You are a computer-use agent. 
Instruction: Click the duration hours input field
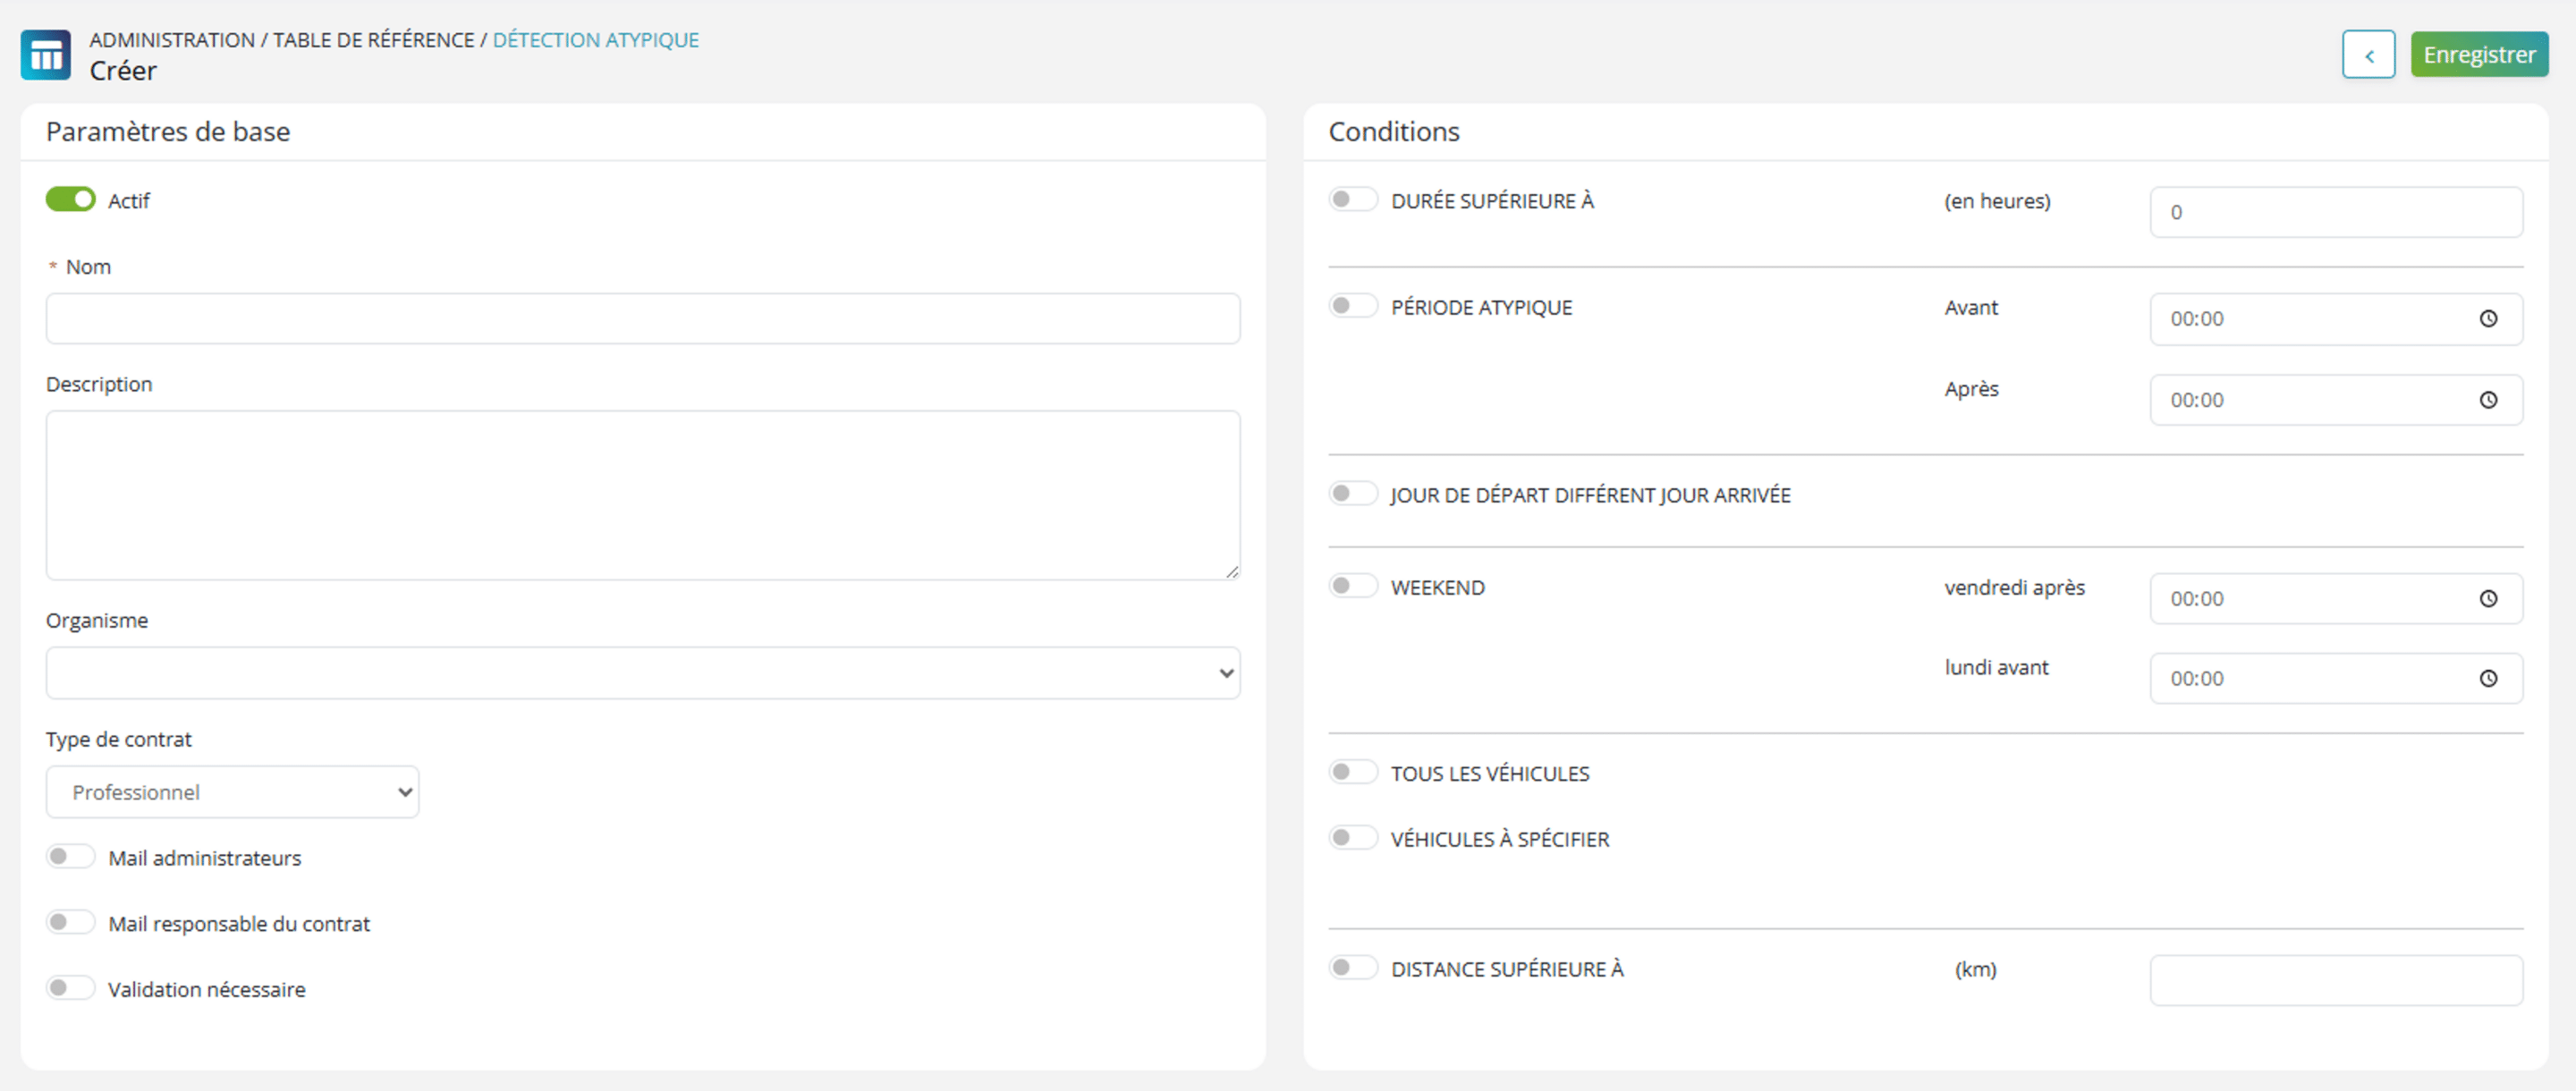[2336, 212]
